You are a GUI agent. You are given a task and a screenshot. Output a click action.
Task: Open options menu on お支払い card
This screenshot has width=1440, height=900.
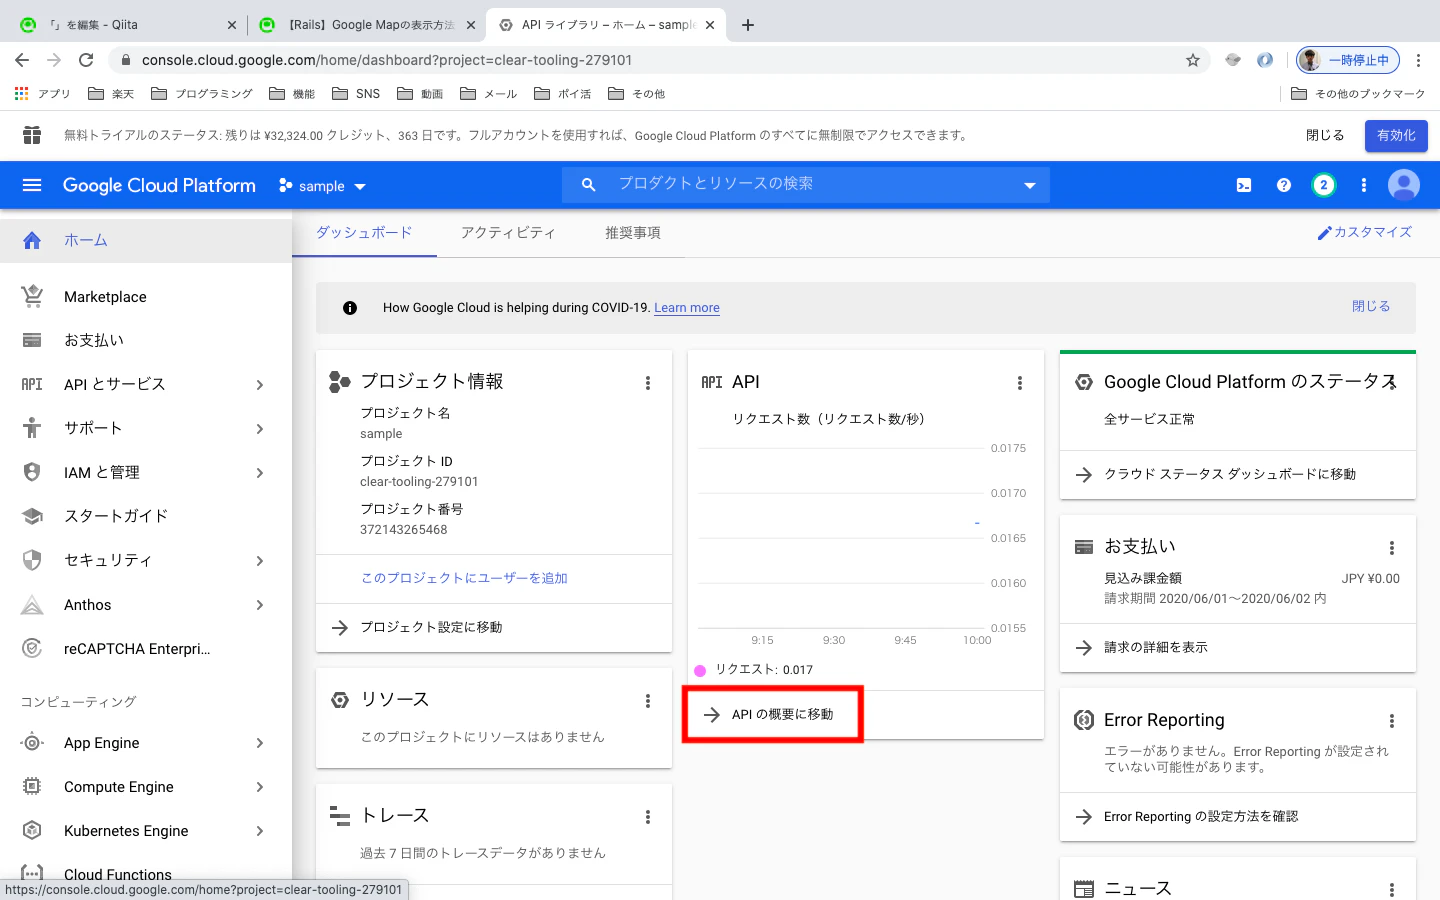coord(1392,548)
